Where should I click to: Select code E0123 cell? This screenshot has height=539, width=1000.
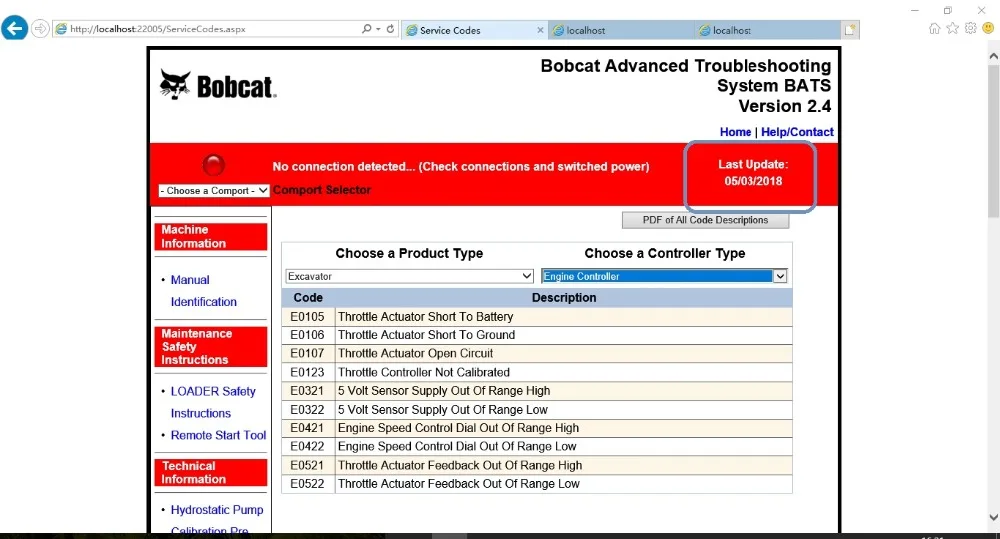[307, 372]
